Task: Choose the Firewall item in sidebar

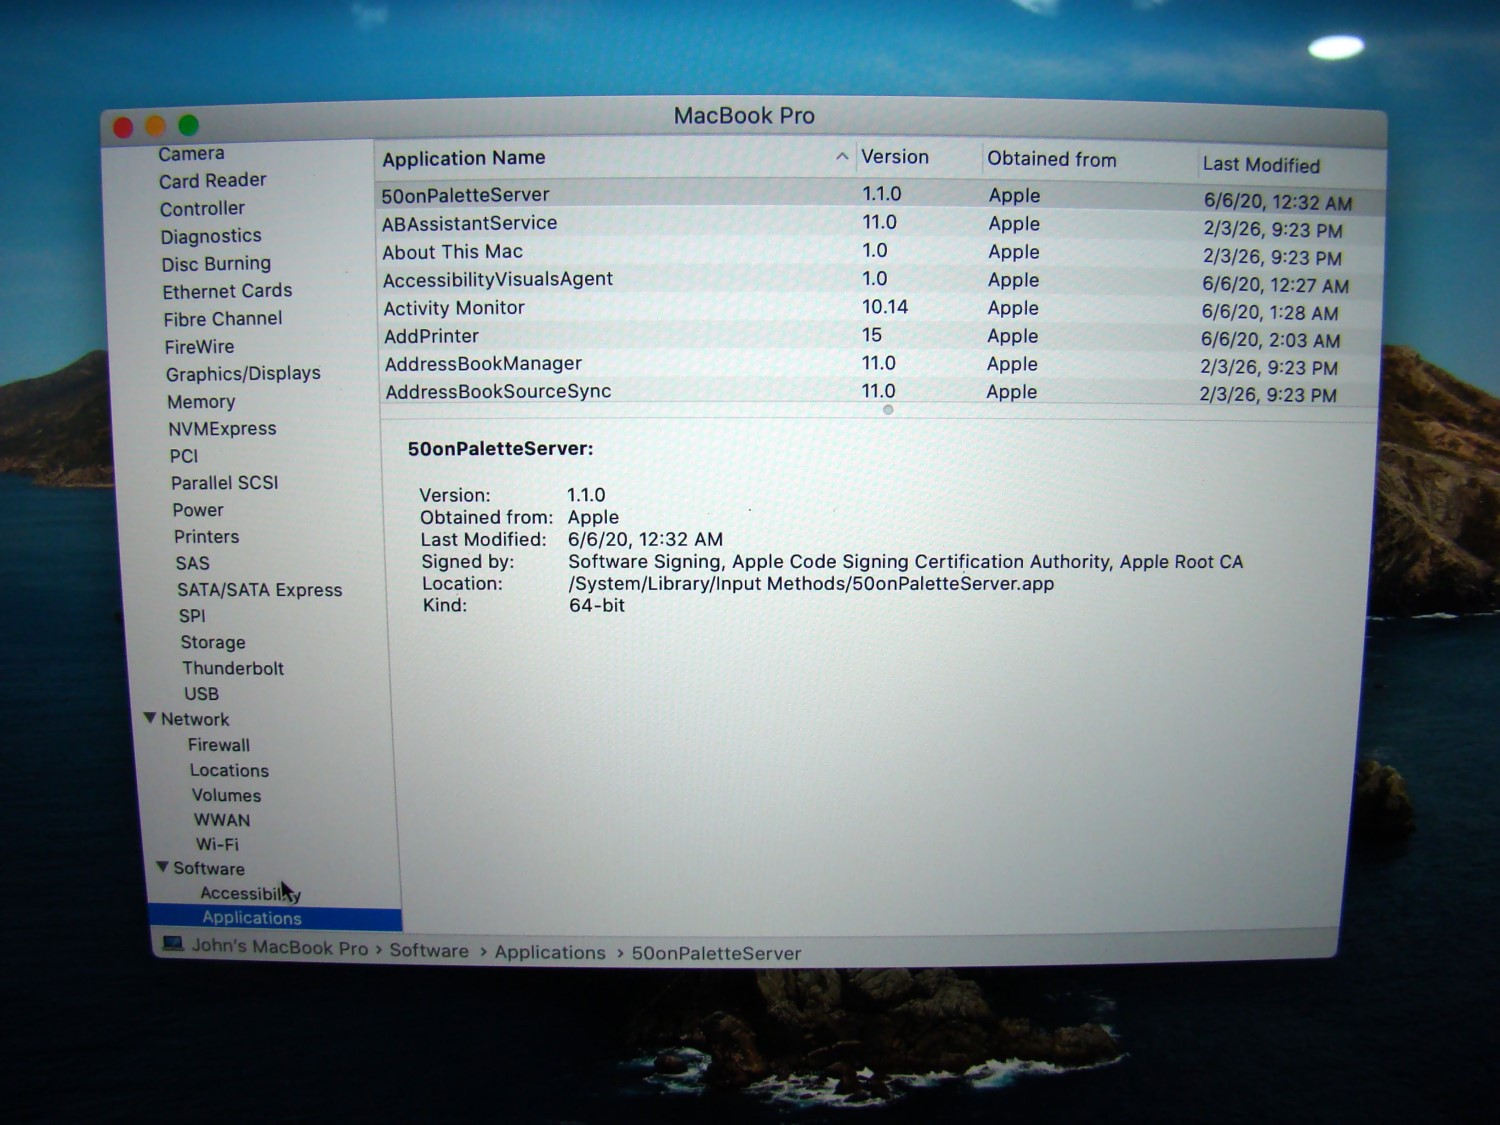Action: [219, 745]
